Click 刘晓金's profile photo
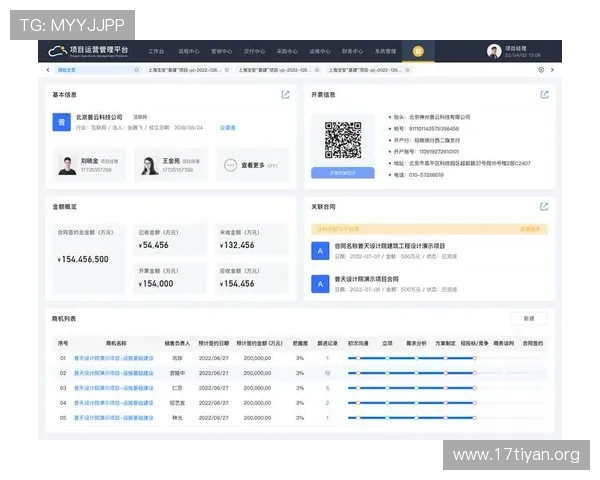The width and height of the screenshot is (600, 480). click(x=67, y=165)
